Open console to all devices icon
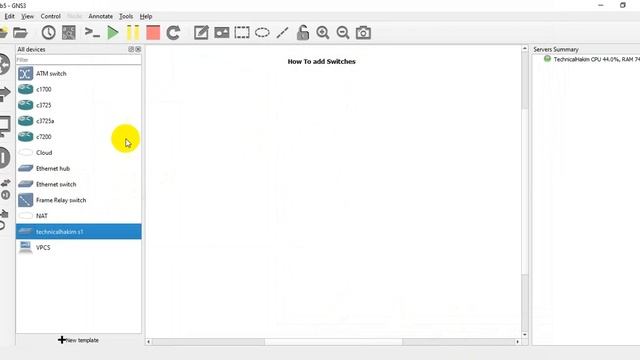This screenshot has width=640, height=360. (92, 33)
